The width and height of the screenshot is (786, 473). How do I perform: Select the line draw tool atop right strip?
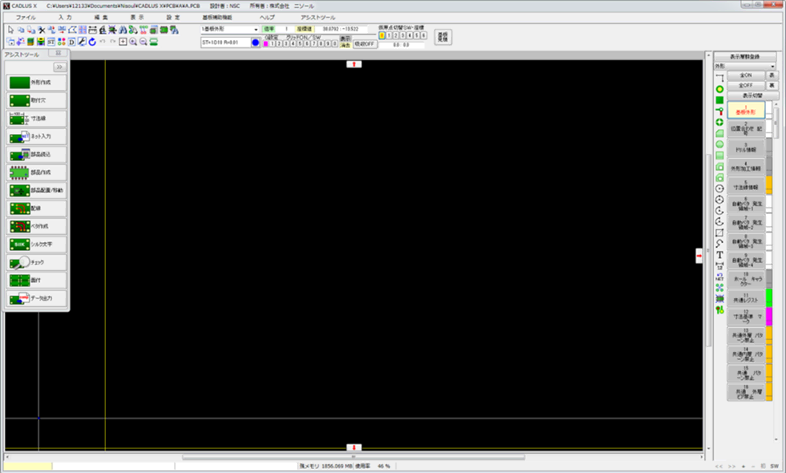click(719, 78)
